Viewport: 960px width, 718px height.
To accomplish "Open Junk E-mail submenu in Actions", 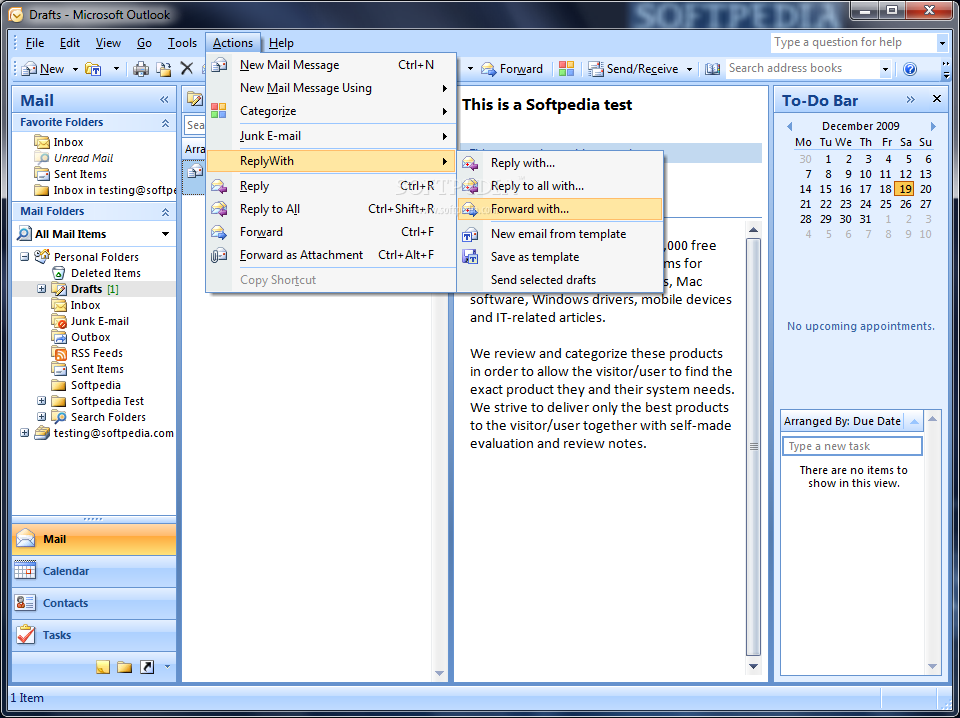I will [x=331, y=136].
